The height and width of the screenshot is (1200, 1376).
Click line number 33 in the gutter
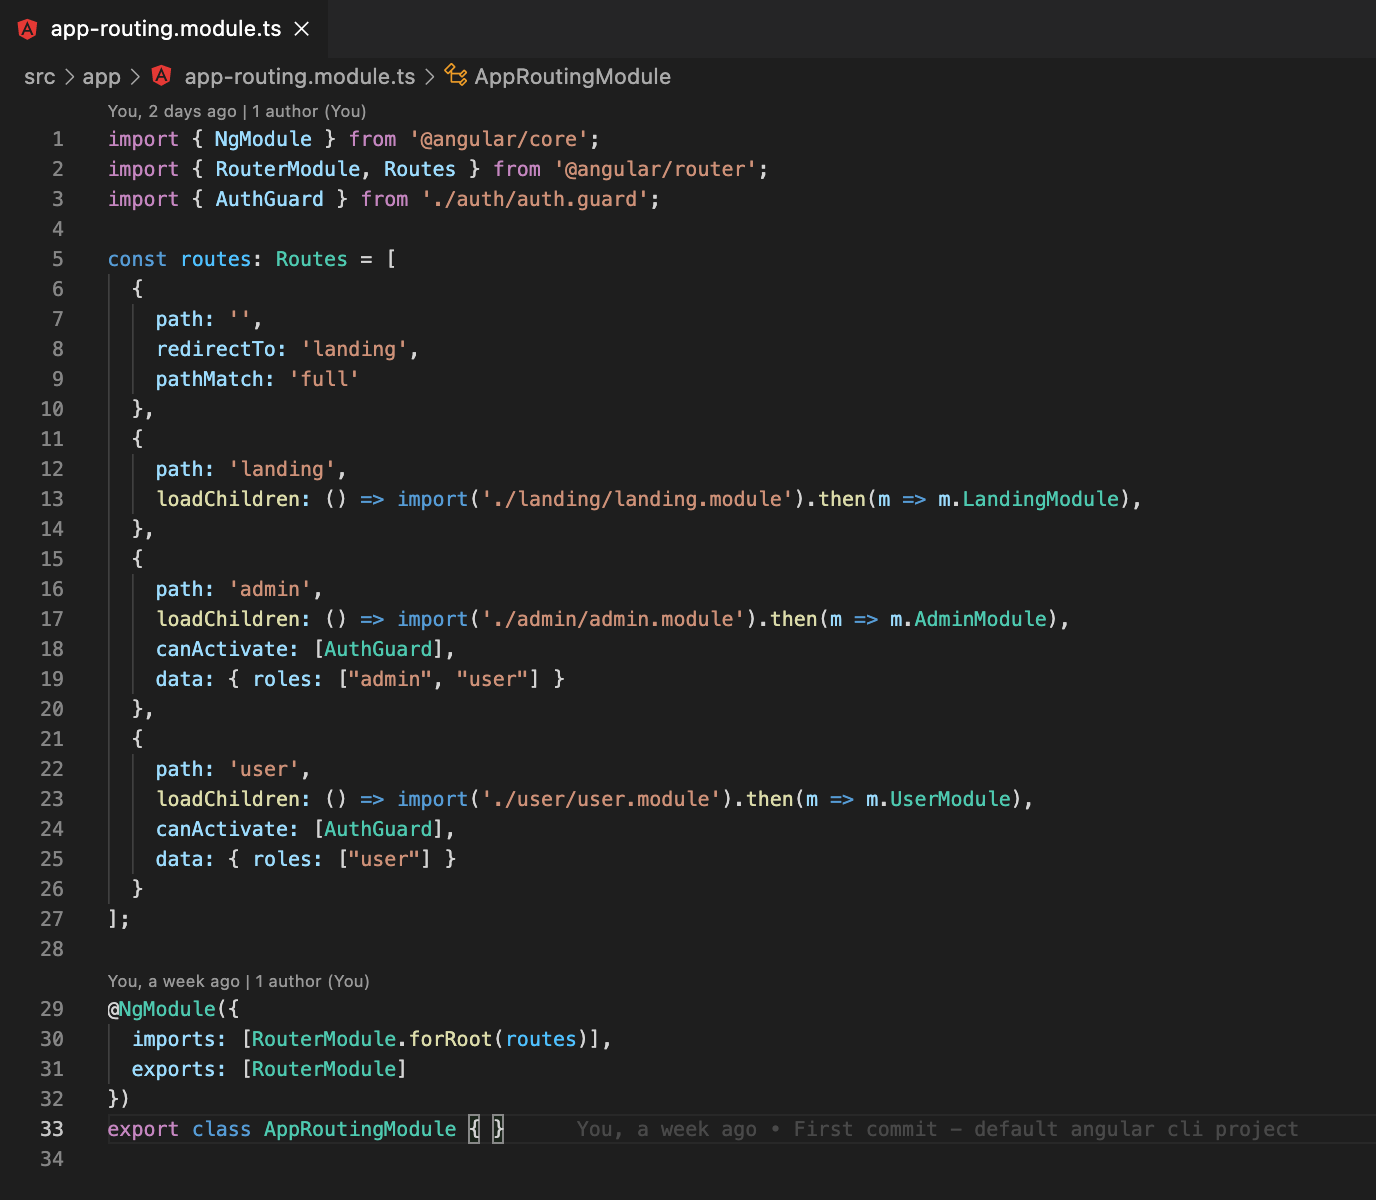(x=52, y=1129)
